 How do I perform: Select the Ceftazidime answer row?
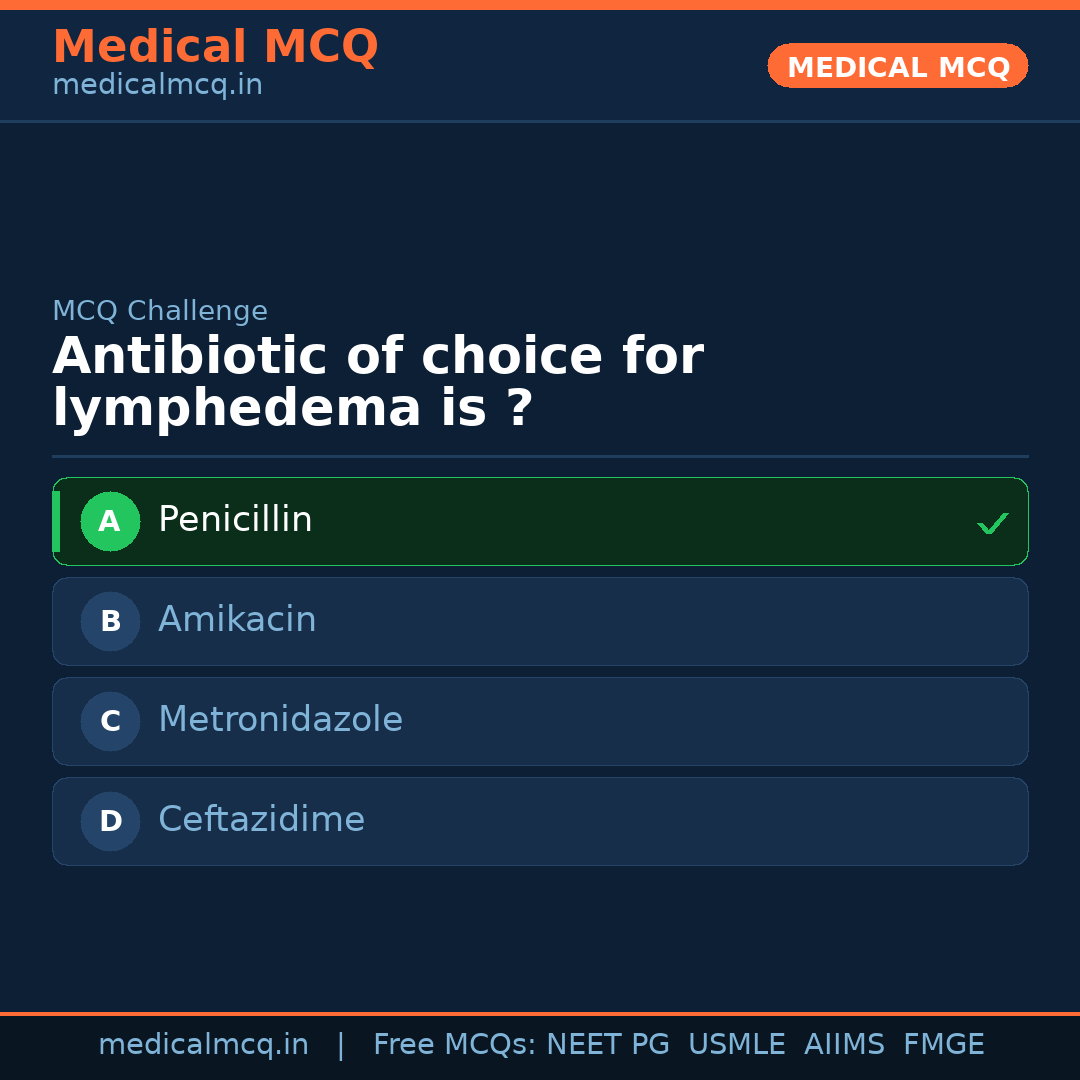click(540, 821)
